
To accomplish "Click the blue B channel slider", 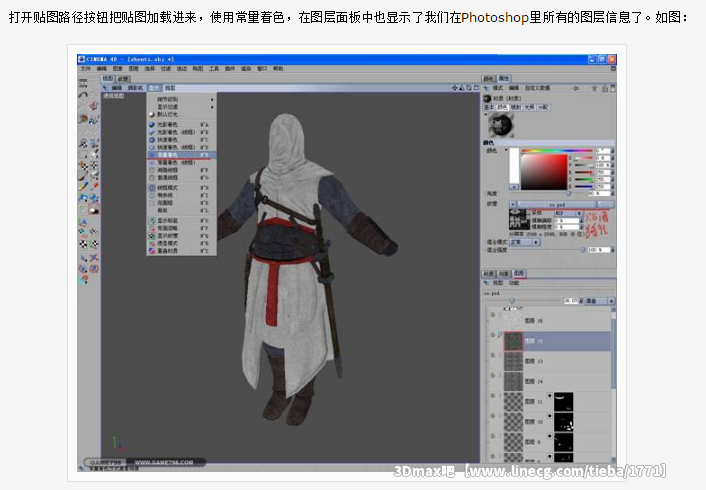I will (584, 186).
